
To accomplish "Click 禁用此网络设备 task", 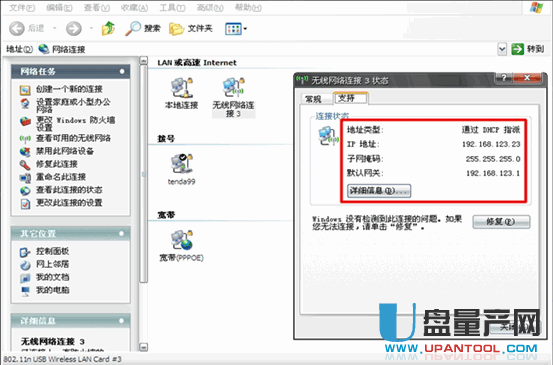I will click(x=65, y=151).
